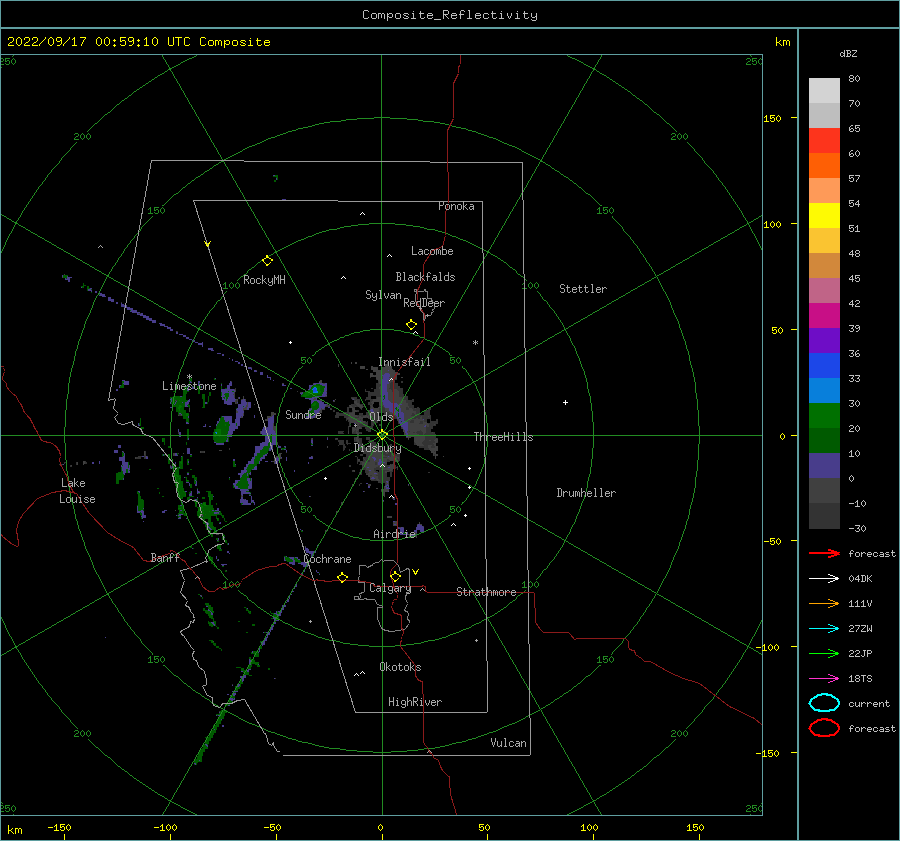Click the white 04DK arrow legend icon
Image resolution: width=900 pixels, height=841 pixels.
click(824, 578)
